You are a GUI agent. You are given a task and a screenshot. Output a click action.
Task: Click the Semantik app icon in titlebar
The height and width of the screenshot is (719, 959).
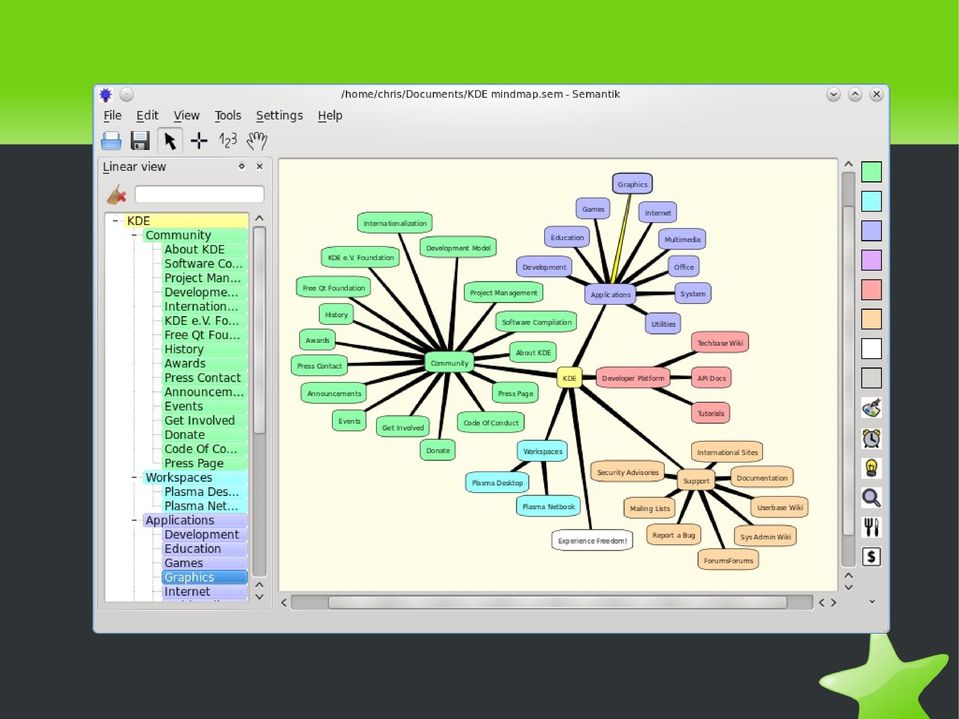(106, 95)
